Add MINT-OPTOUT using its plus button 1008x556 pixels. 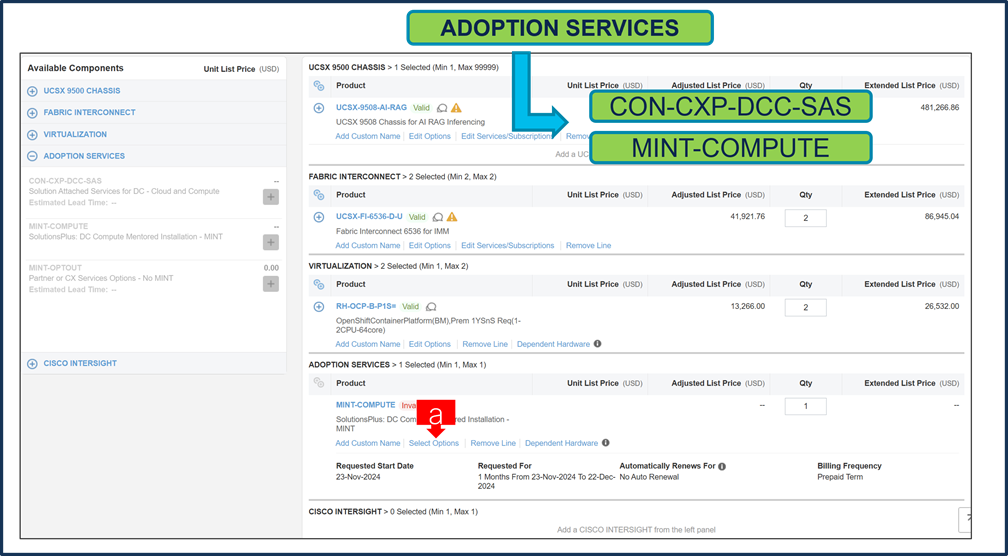point(271,284)
